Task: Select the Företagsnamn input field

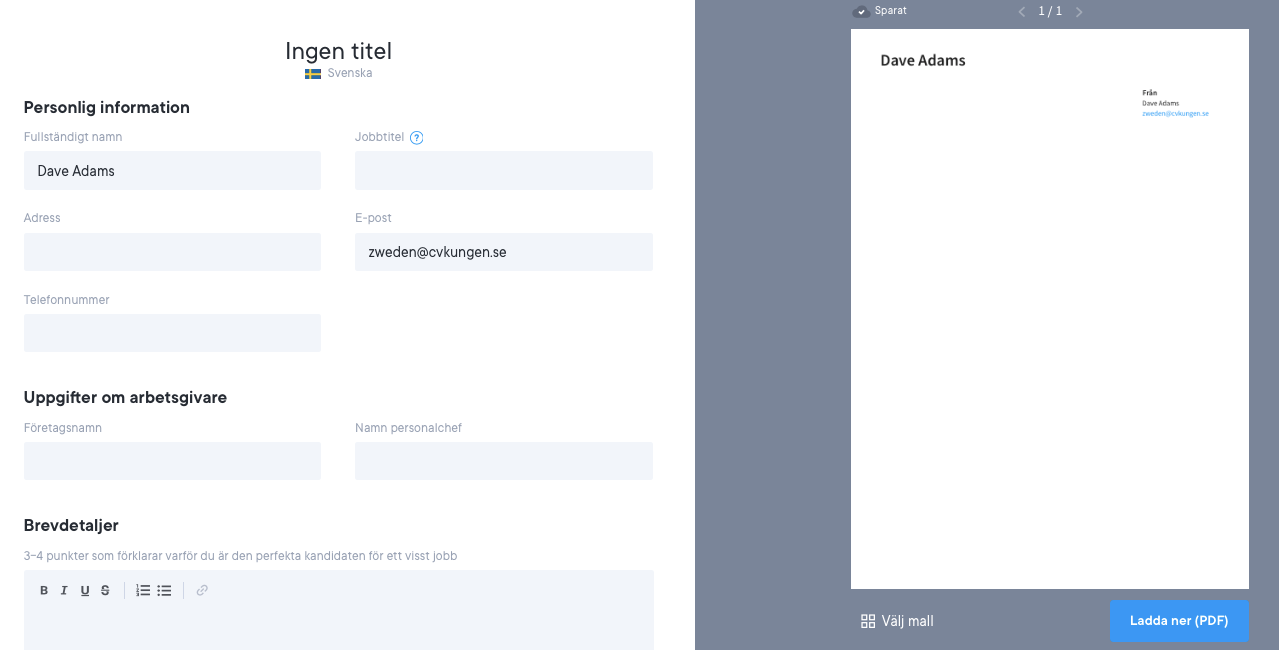Action: (172, 461)
